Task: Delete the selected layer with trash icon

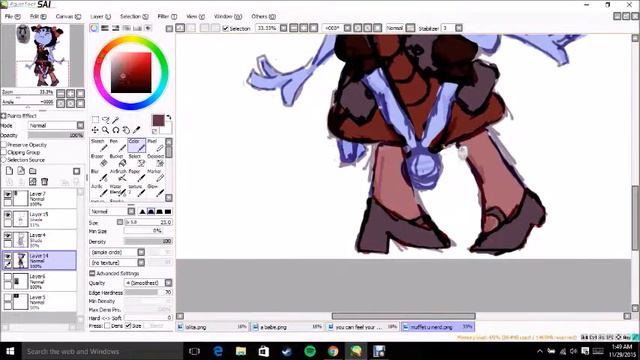Action: click(x=44, y=181)
